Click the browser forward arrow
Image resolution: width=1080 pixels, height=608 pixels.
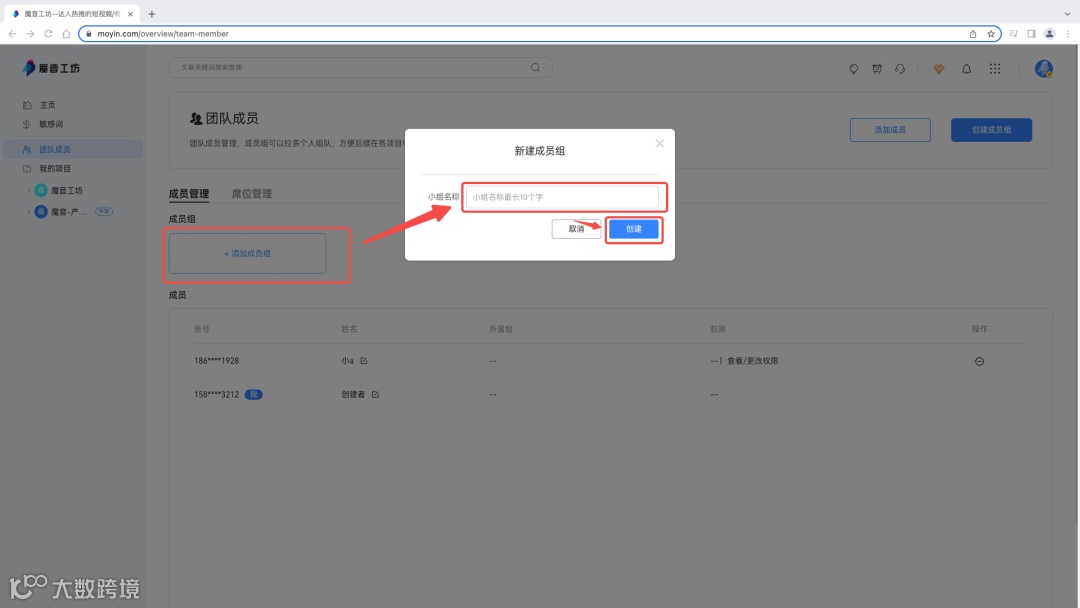pyautogui.click(x=30, y=34)
